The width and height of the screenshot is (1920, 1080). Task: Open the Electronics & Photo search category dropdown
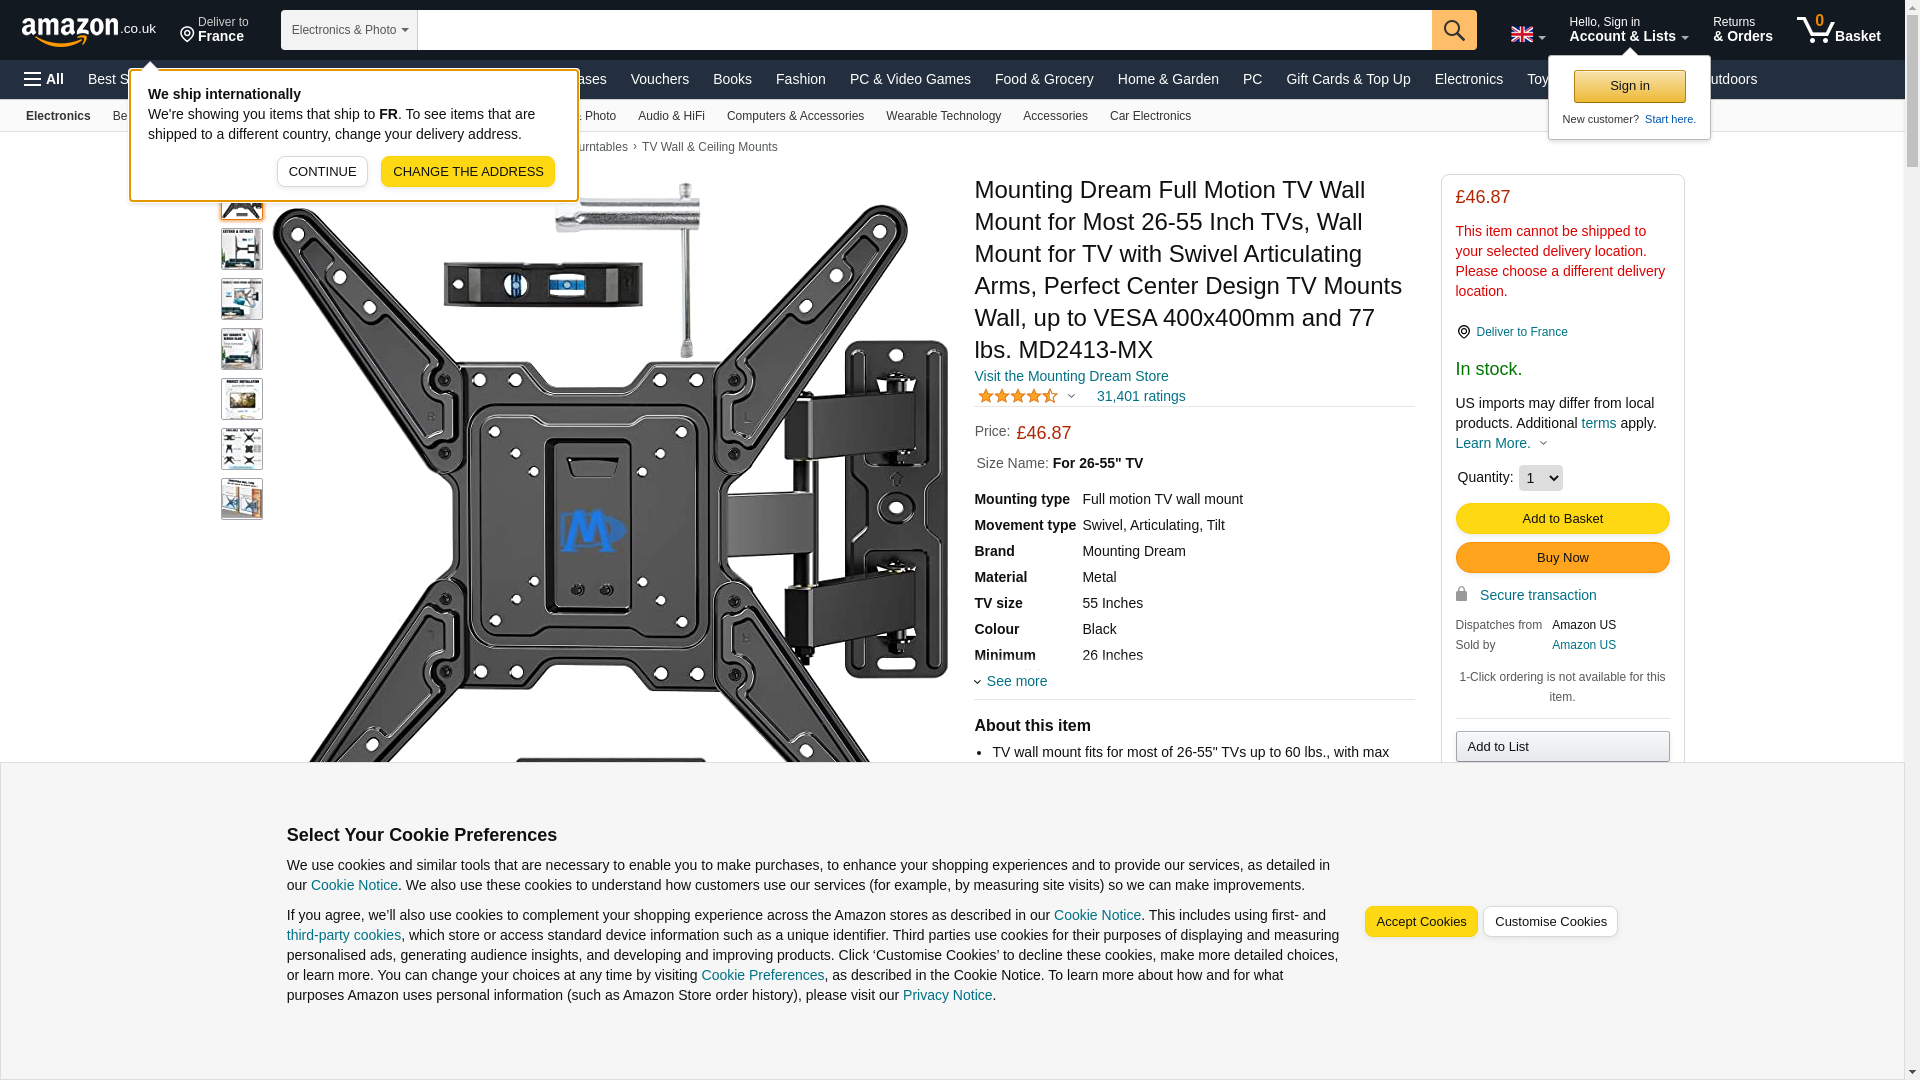[349, 30]
